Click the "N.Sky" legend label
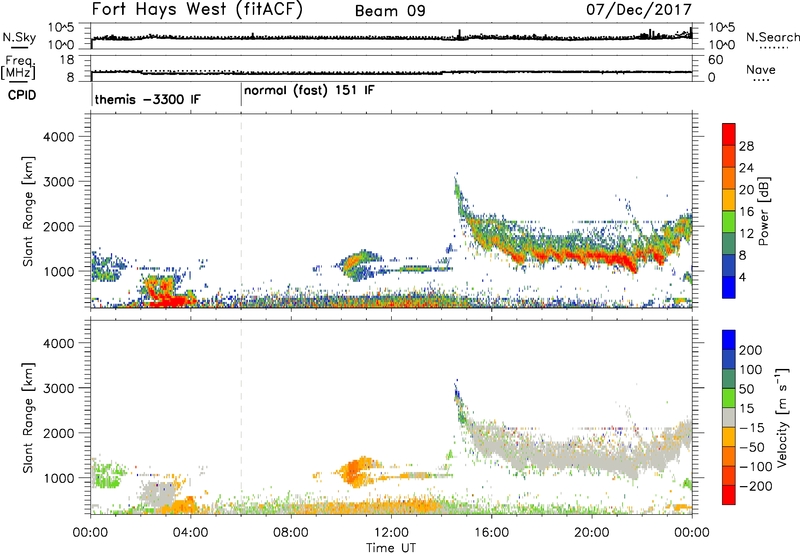800x554 pixels. coord(19,37)
